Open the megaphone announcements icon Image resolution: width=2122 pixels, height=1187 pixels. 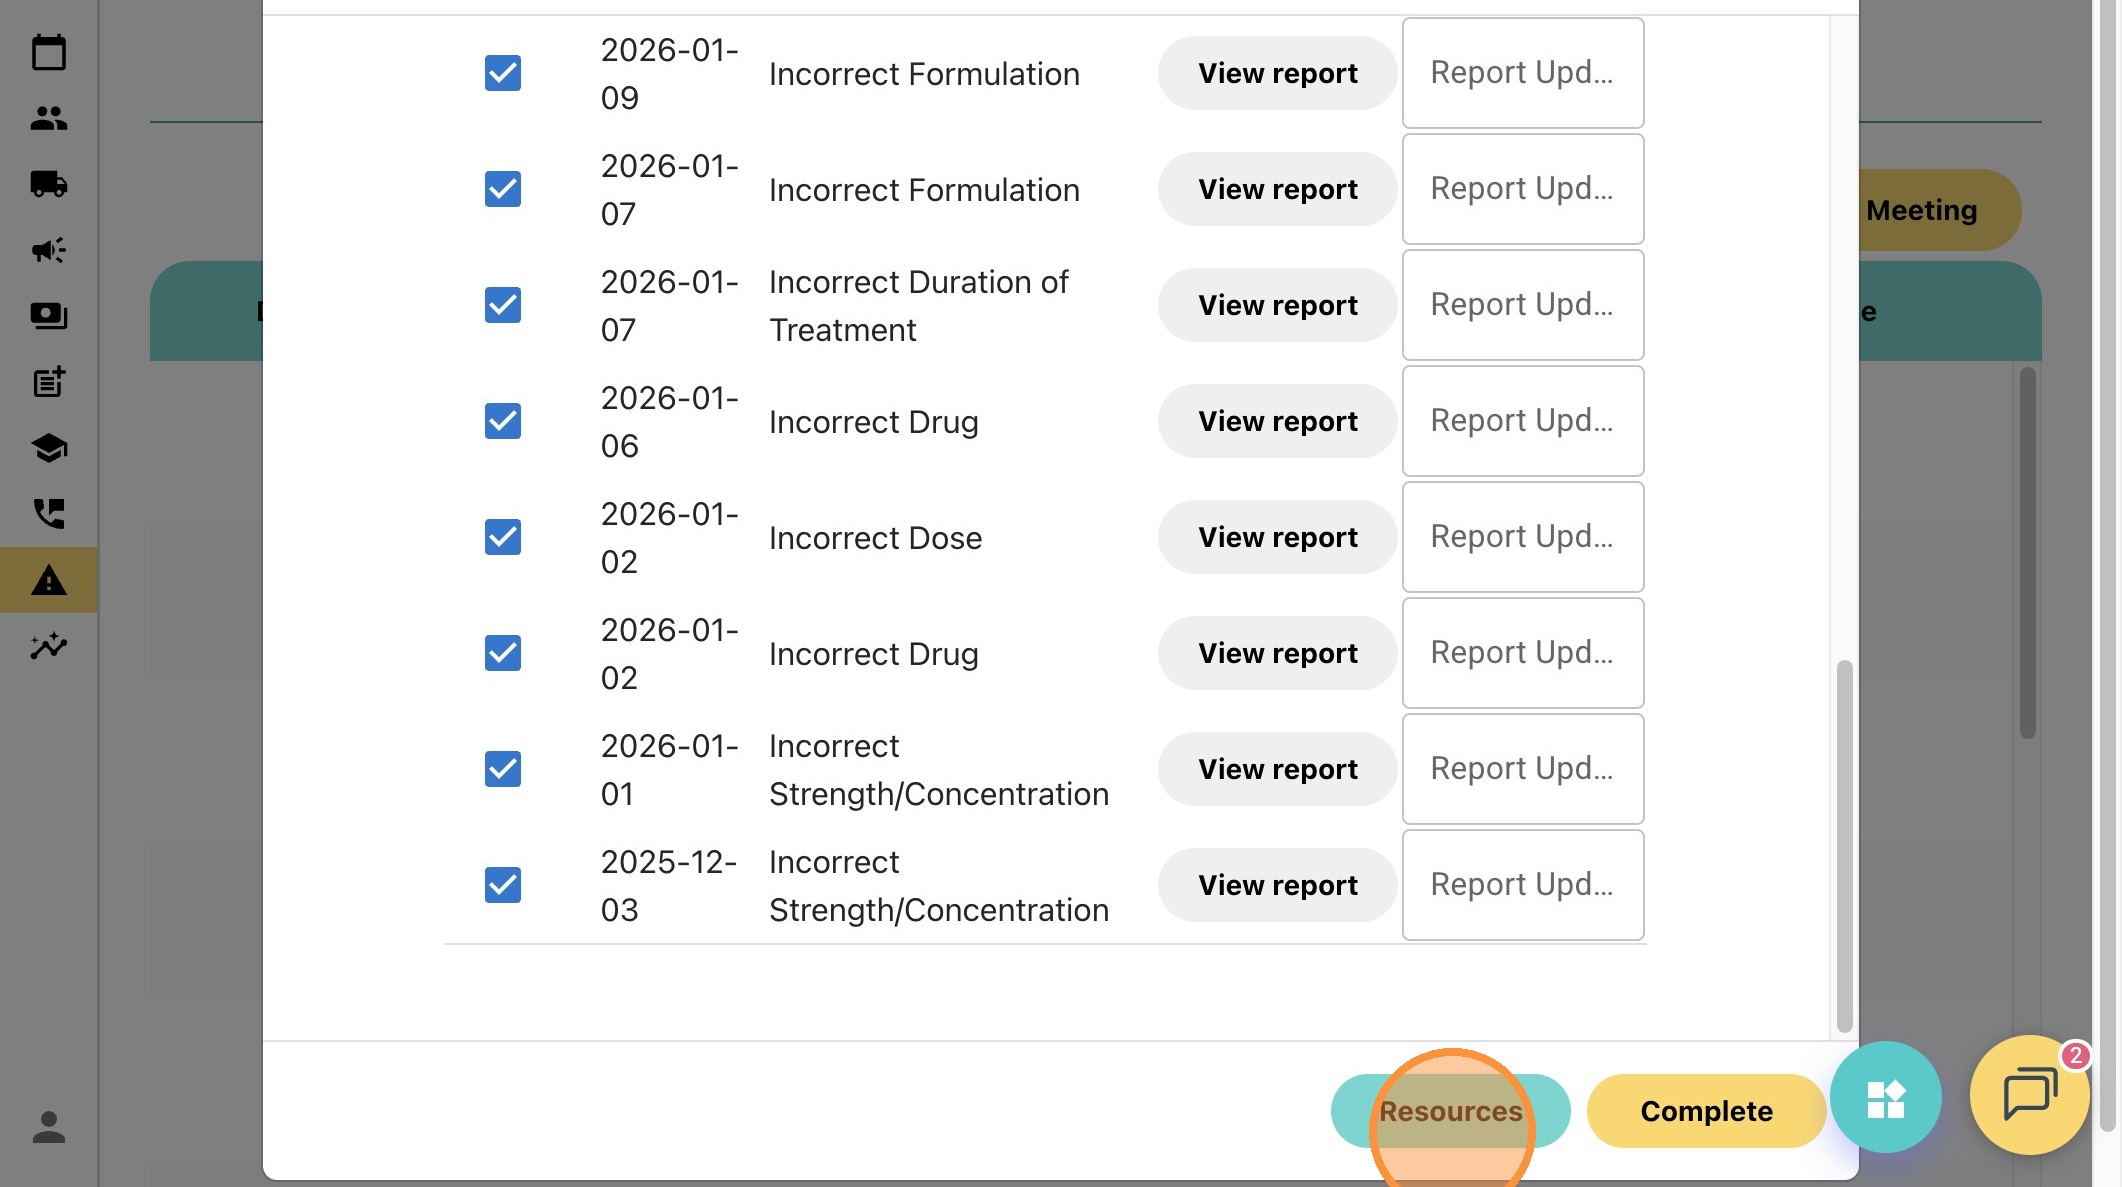48,250
